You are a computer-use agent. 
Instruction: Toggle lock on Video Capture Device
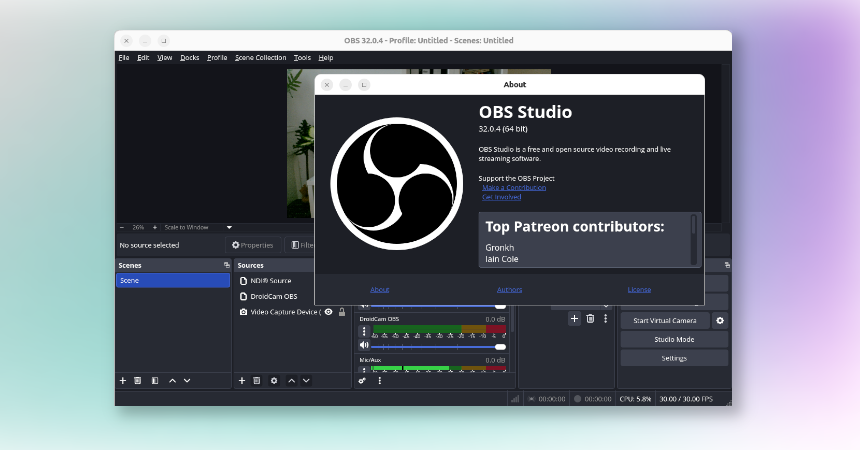point(342,312)
